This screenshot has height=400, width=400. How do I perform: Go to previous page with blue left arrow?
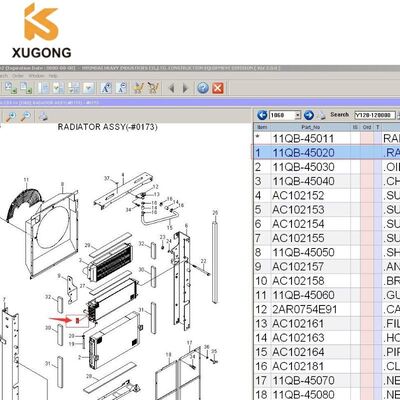click(x=262, y=115)
